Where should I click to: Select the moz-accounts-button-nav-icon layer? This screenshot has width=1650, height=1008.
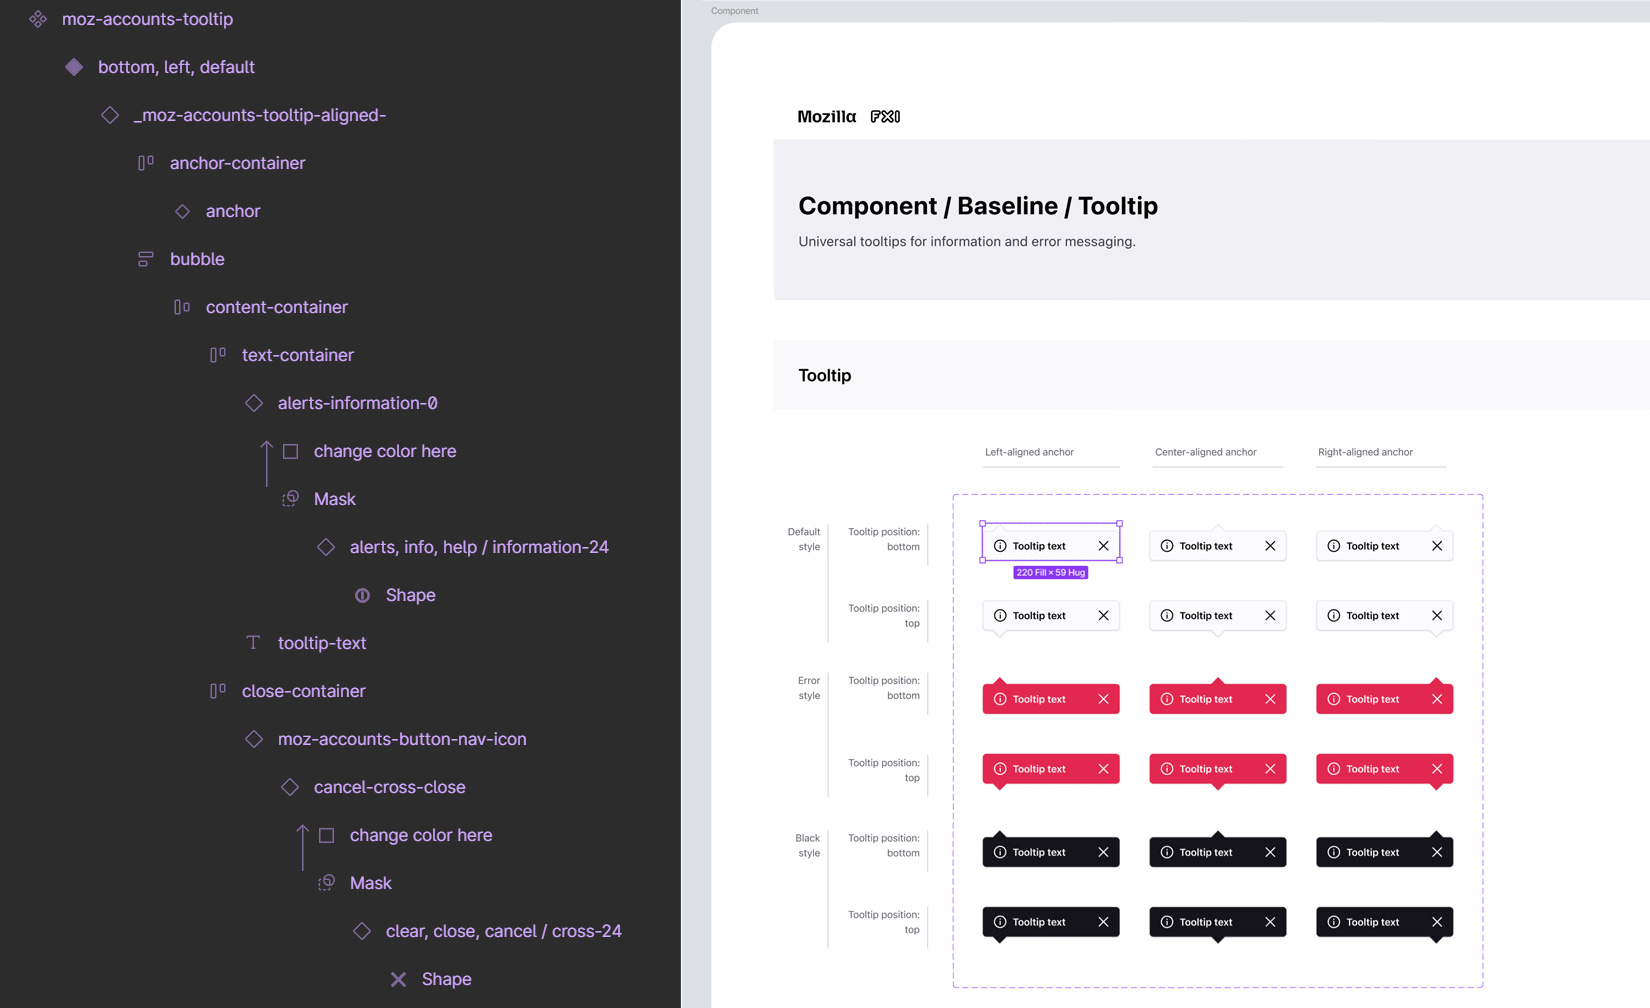click(401, 739)
